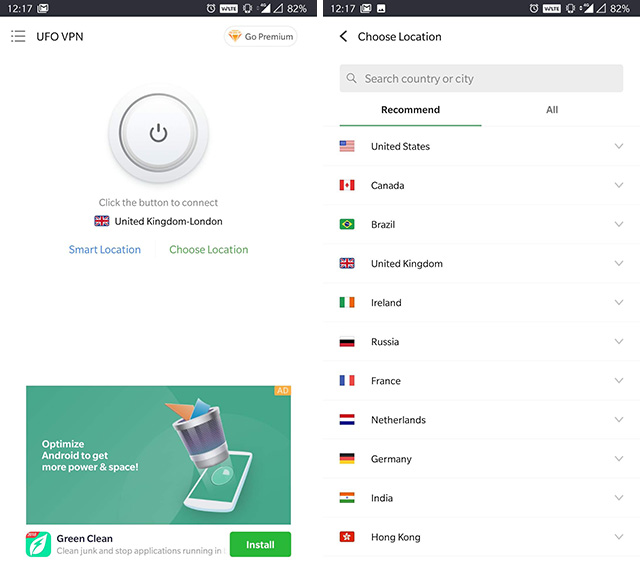Select the United States country name

(x=400, y=146)
